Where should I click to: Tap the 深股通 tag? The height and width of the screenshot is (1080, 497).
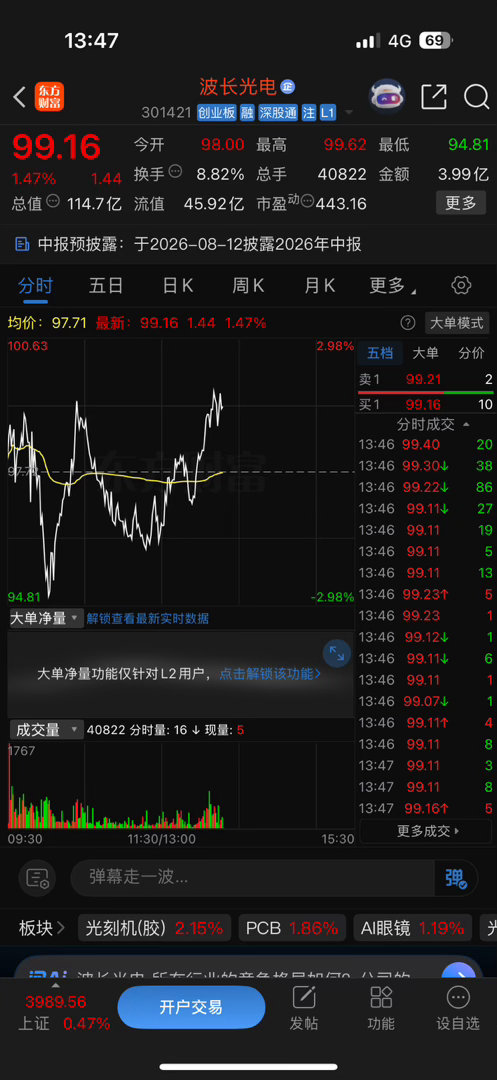point(278,112)
